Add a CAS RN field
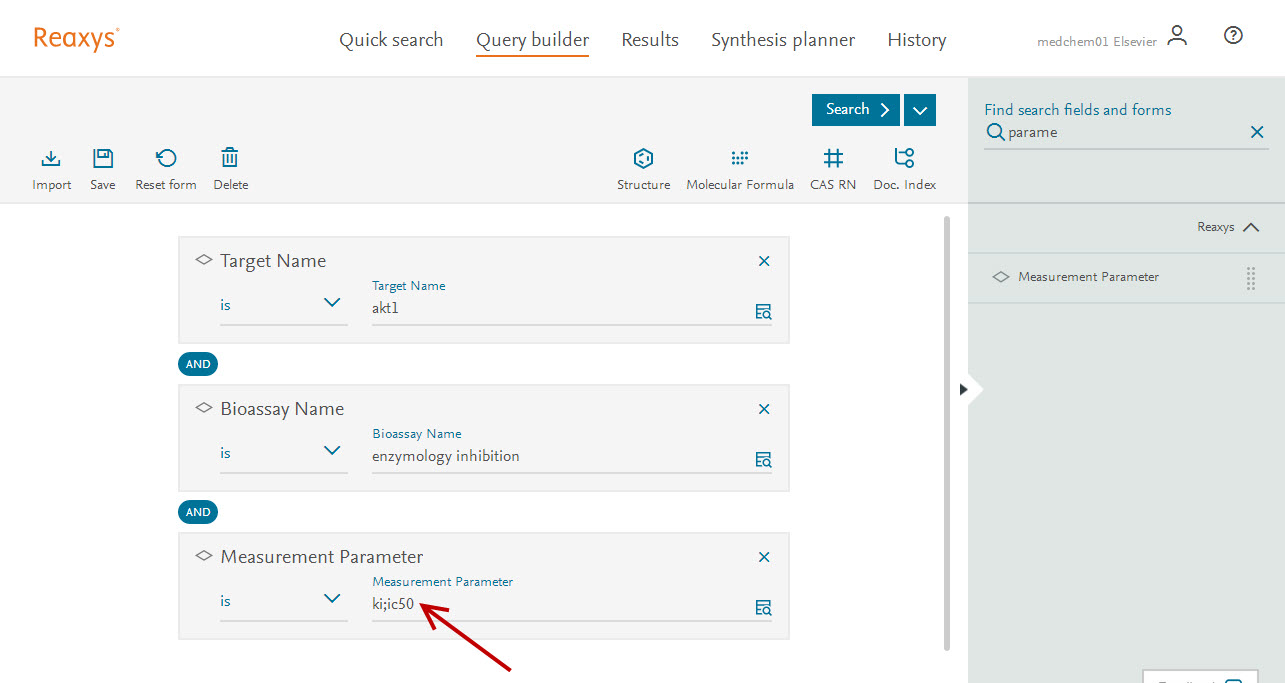 [x=833, y=159]
